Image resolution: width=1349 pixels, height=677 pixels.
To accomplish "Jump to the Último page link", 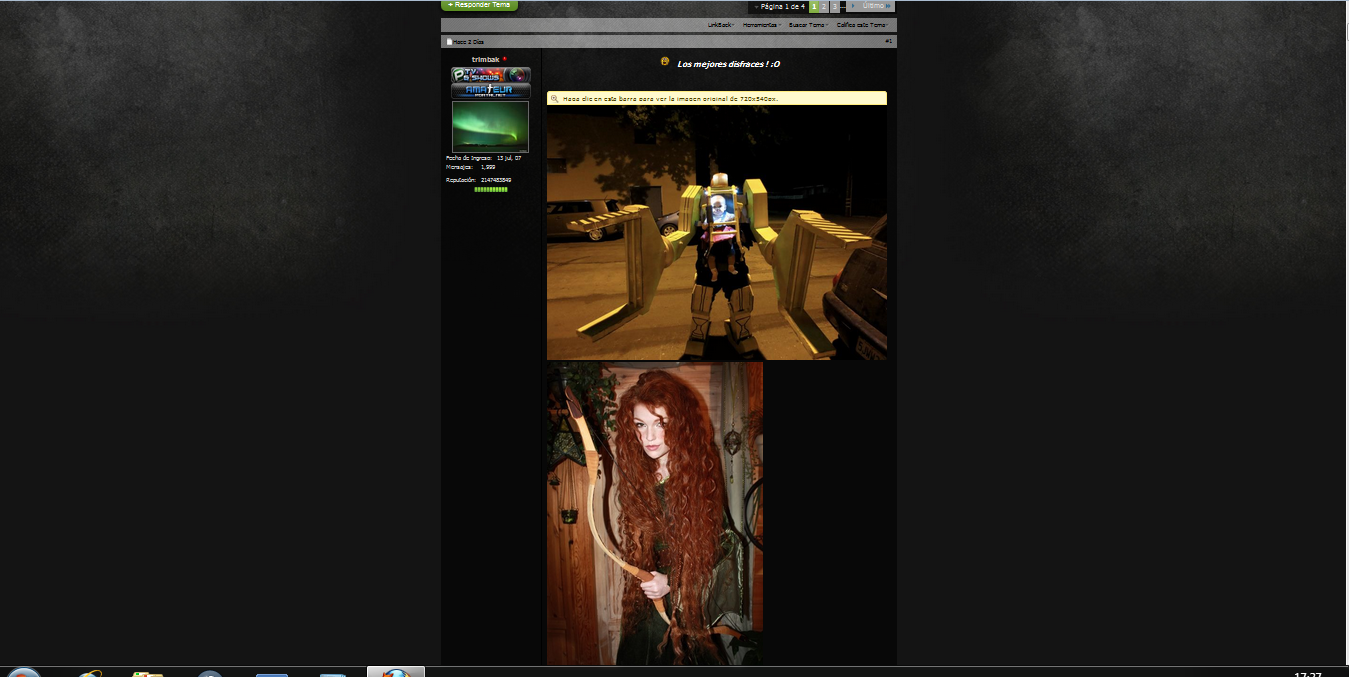I will click(x=876, y=6).
